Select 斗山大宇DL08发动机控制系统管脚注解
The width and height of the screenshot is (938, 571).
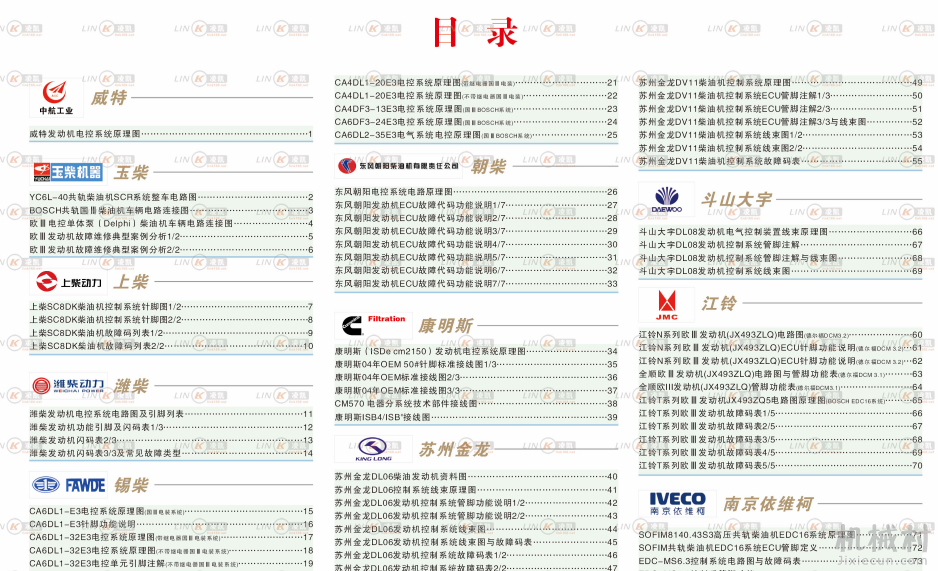click(x=781, y=245)
